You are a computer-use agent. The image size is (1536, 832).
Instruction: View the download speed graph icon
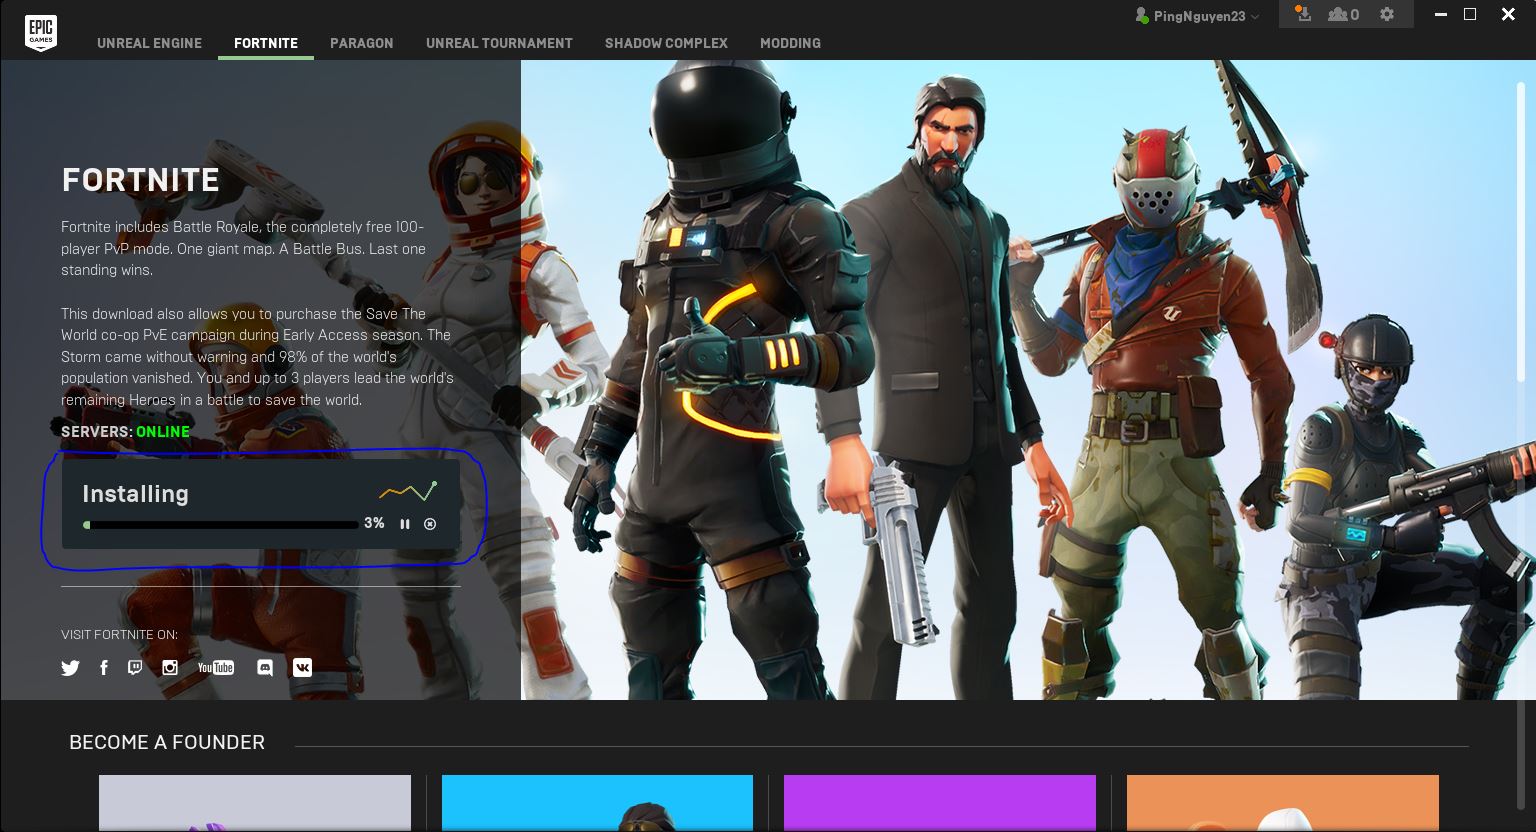[x=408, y=491]
